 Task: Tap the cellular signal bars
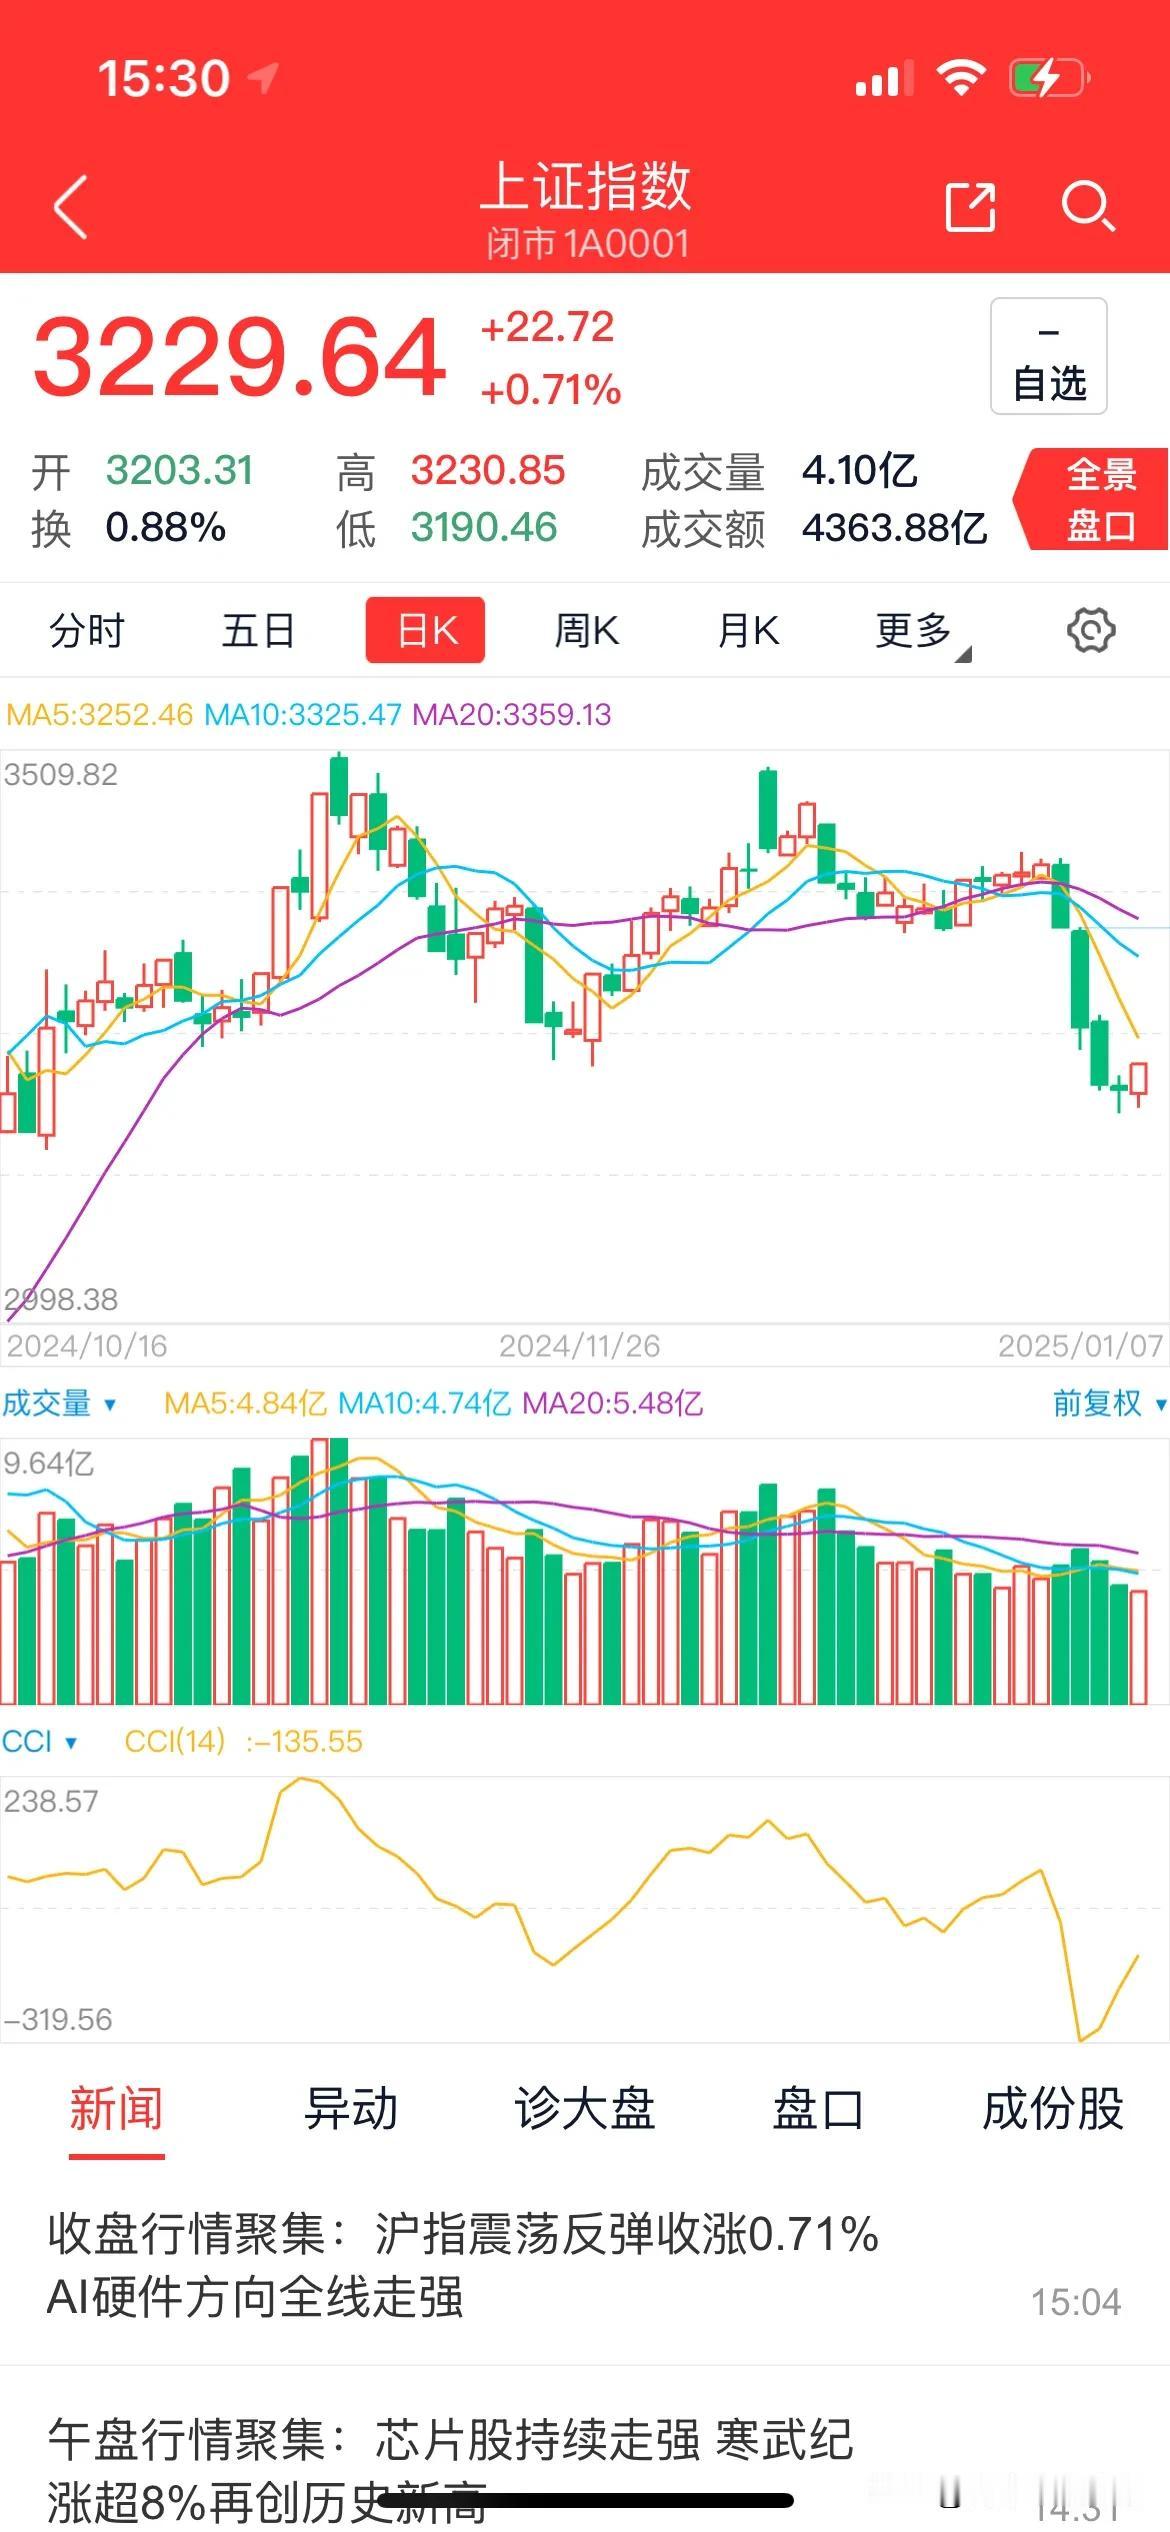click(885, 78)
